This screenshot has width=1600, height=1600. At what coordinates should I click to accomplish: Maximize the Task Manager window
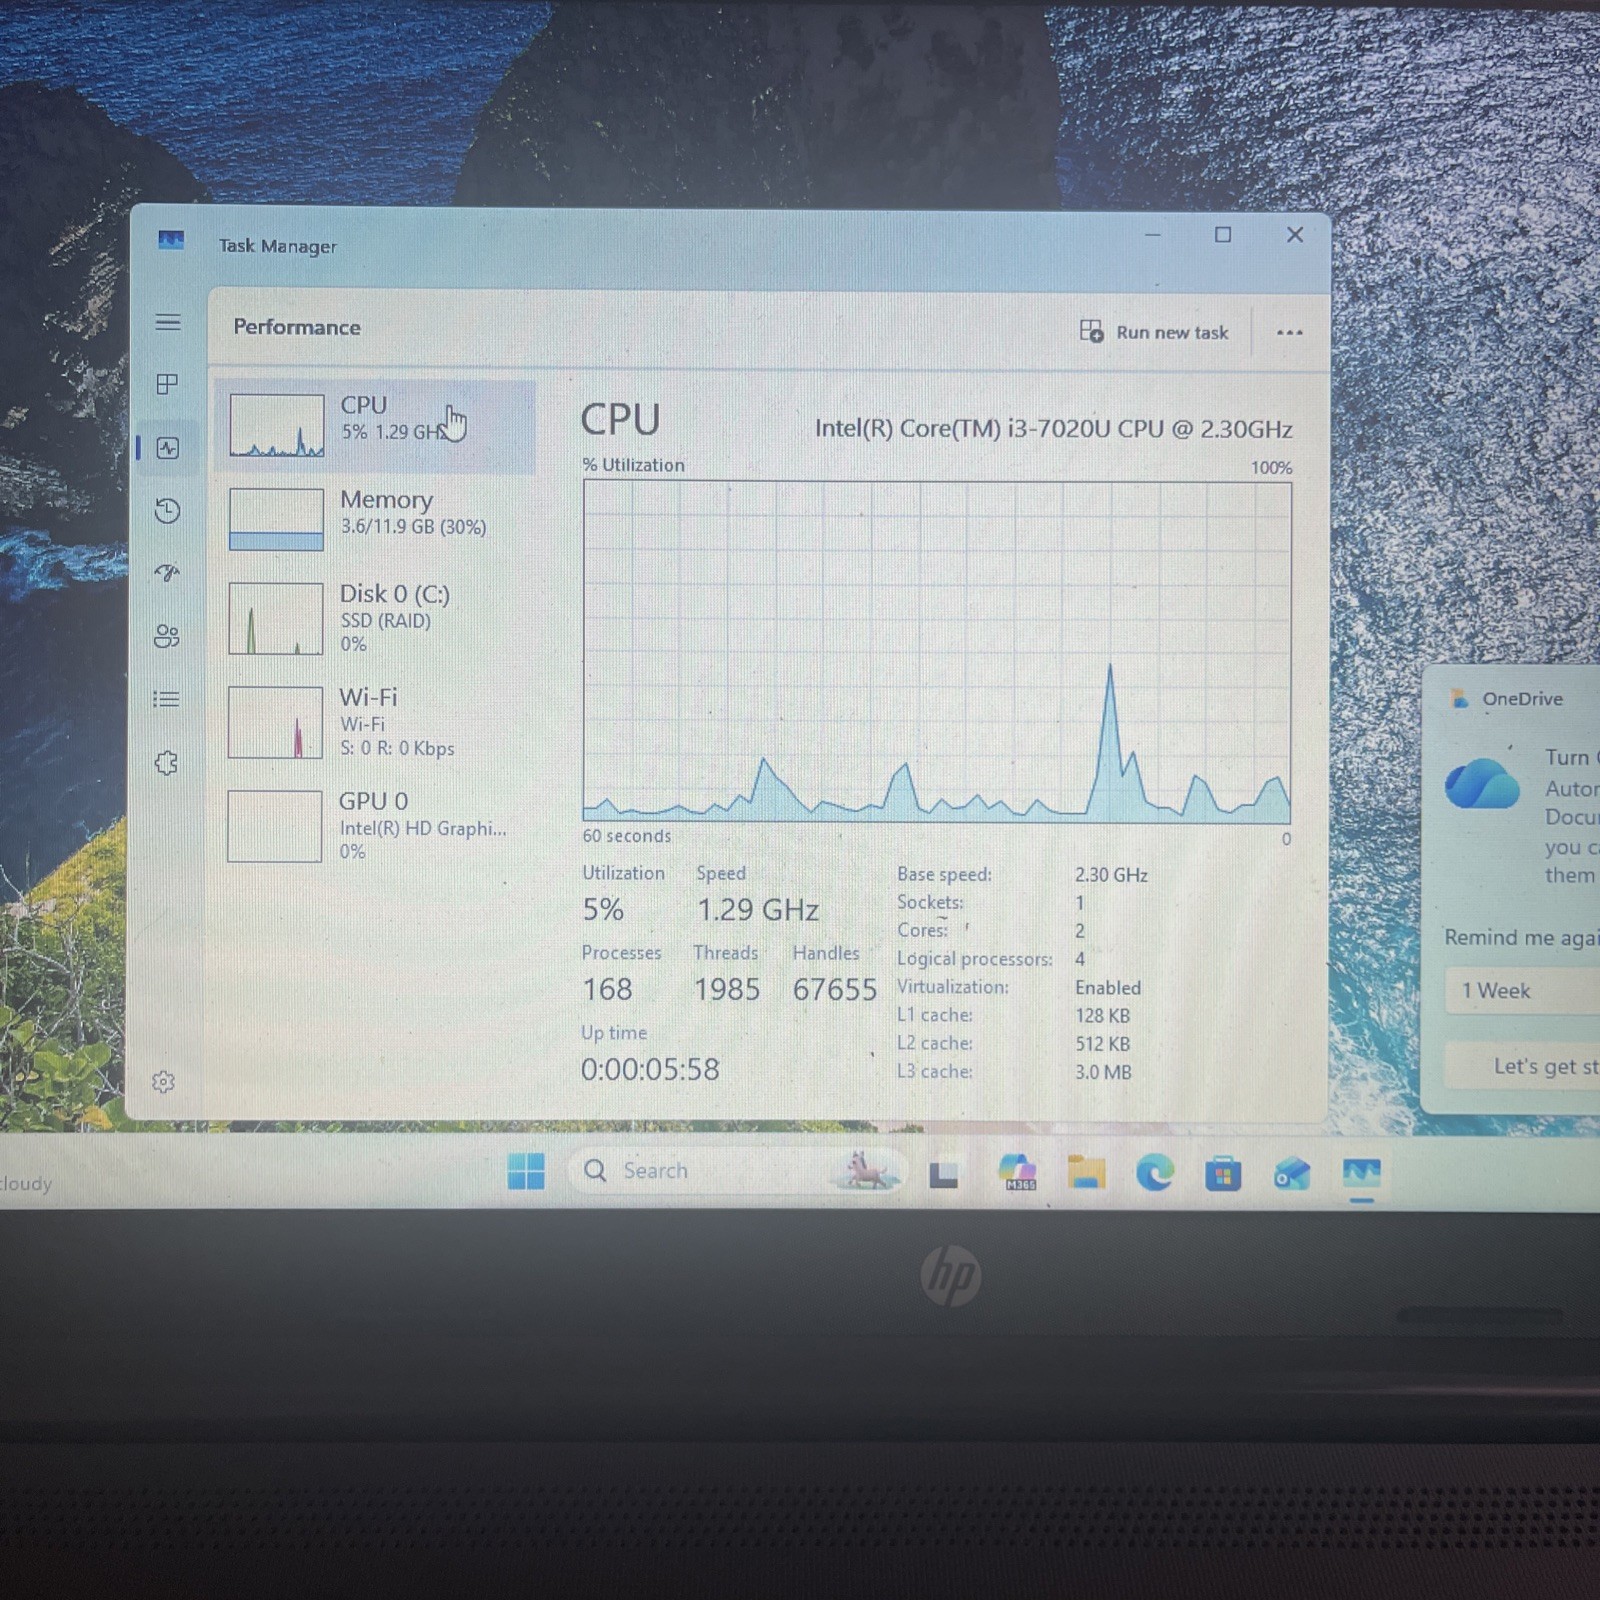tap(1223, 235)
